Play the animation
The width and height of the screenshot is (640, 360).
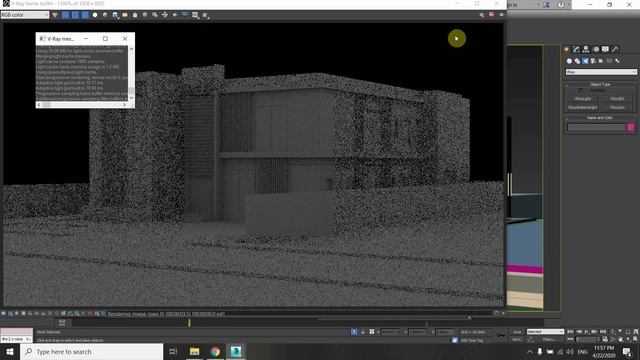587,332
